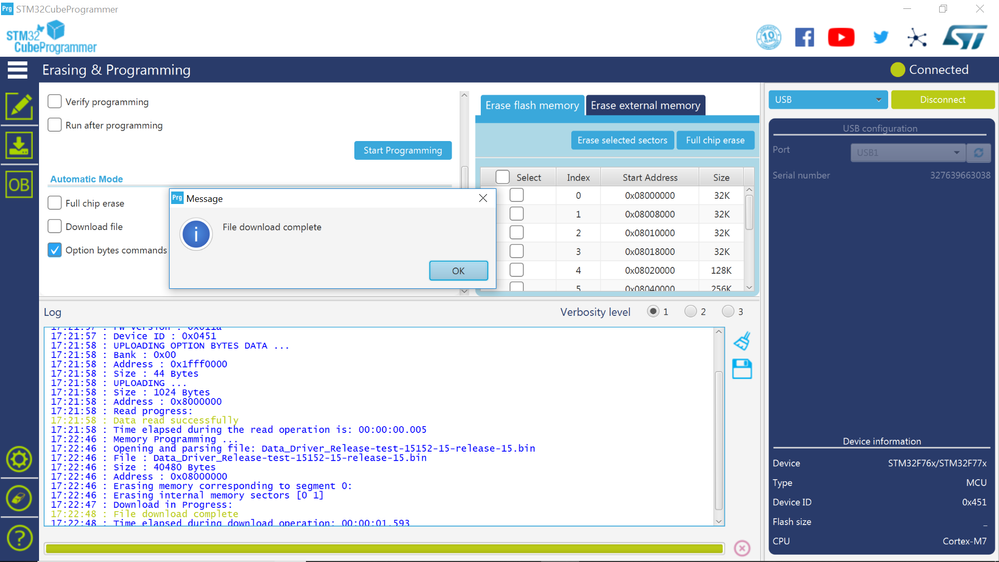Select sector 3 at 0x08018000
Screen dimensions: 999x562
pos(517,251)
